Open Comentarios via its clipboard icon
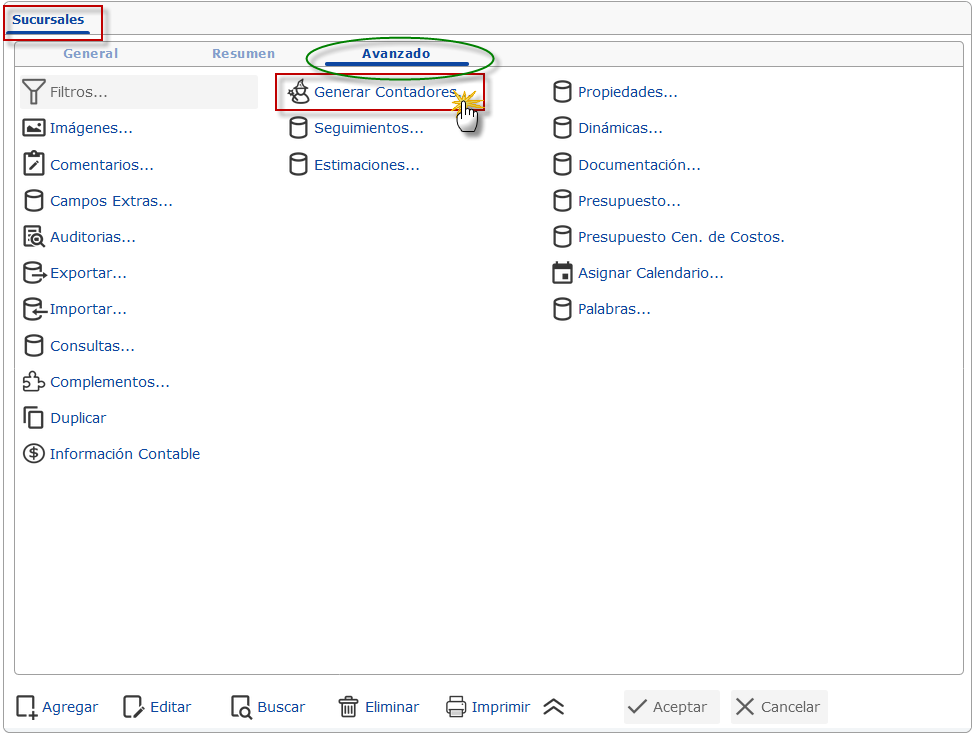The image size is (974, 733). 34,164
